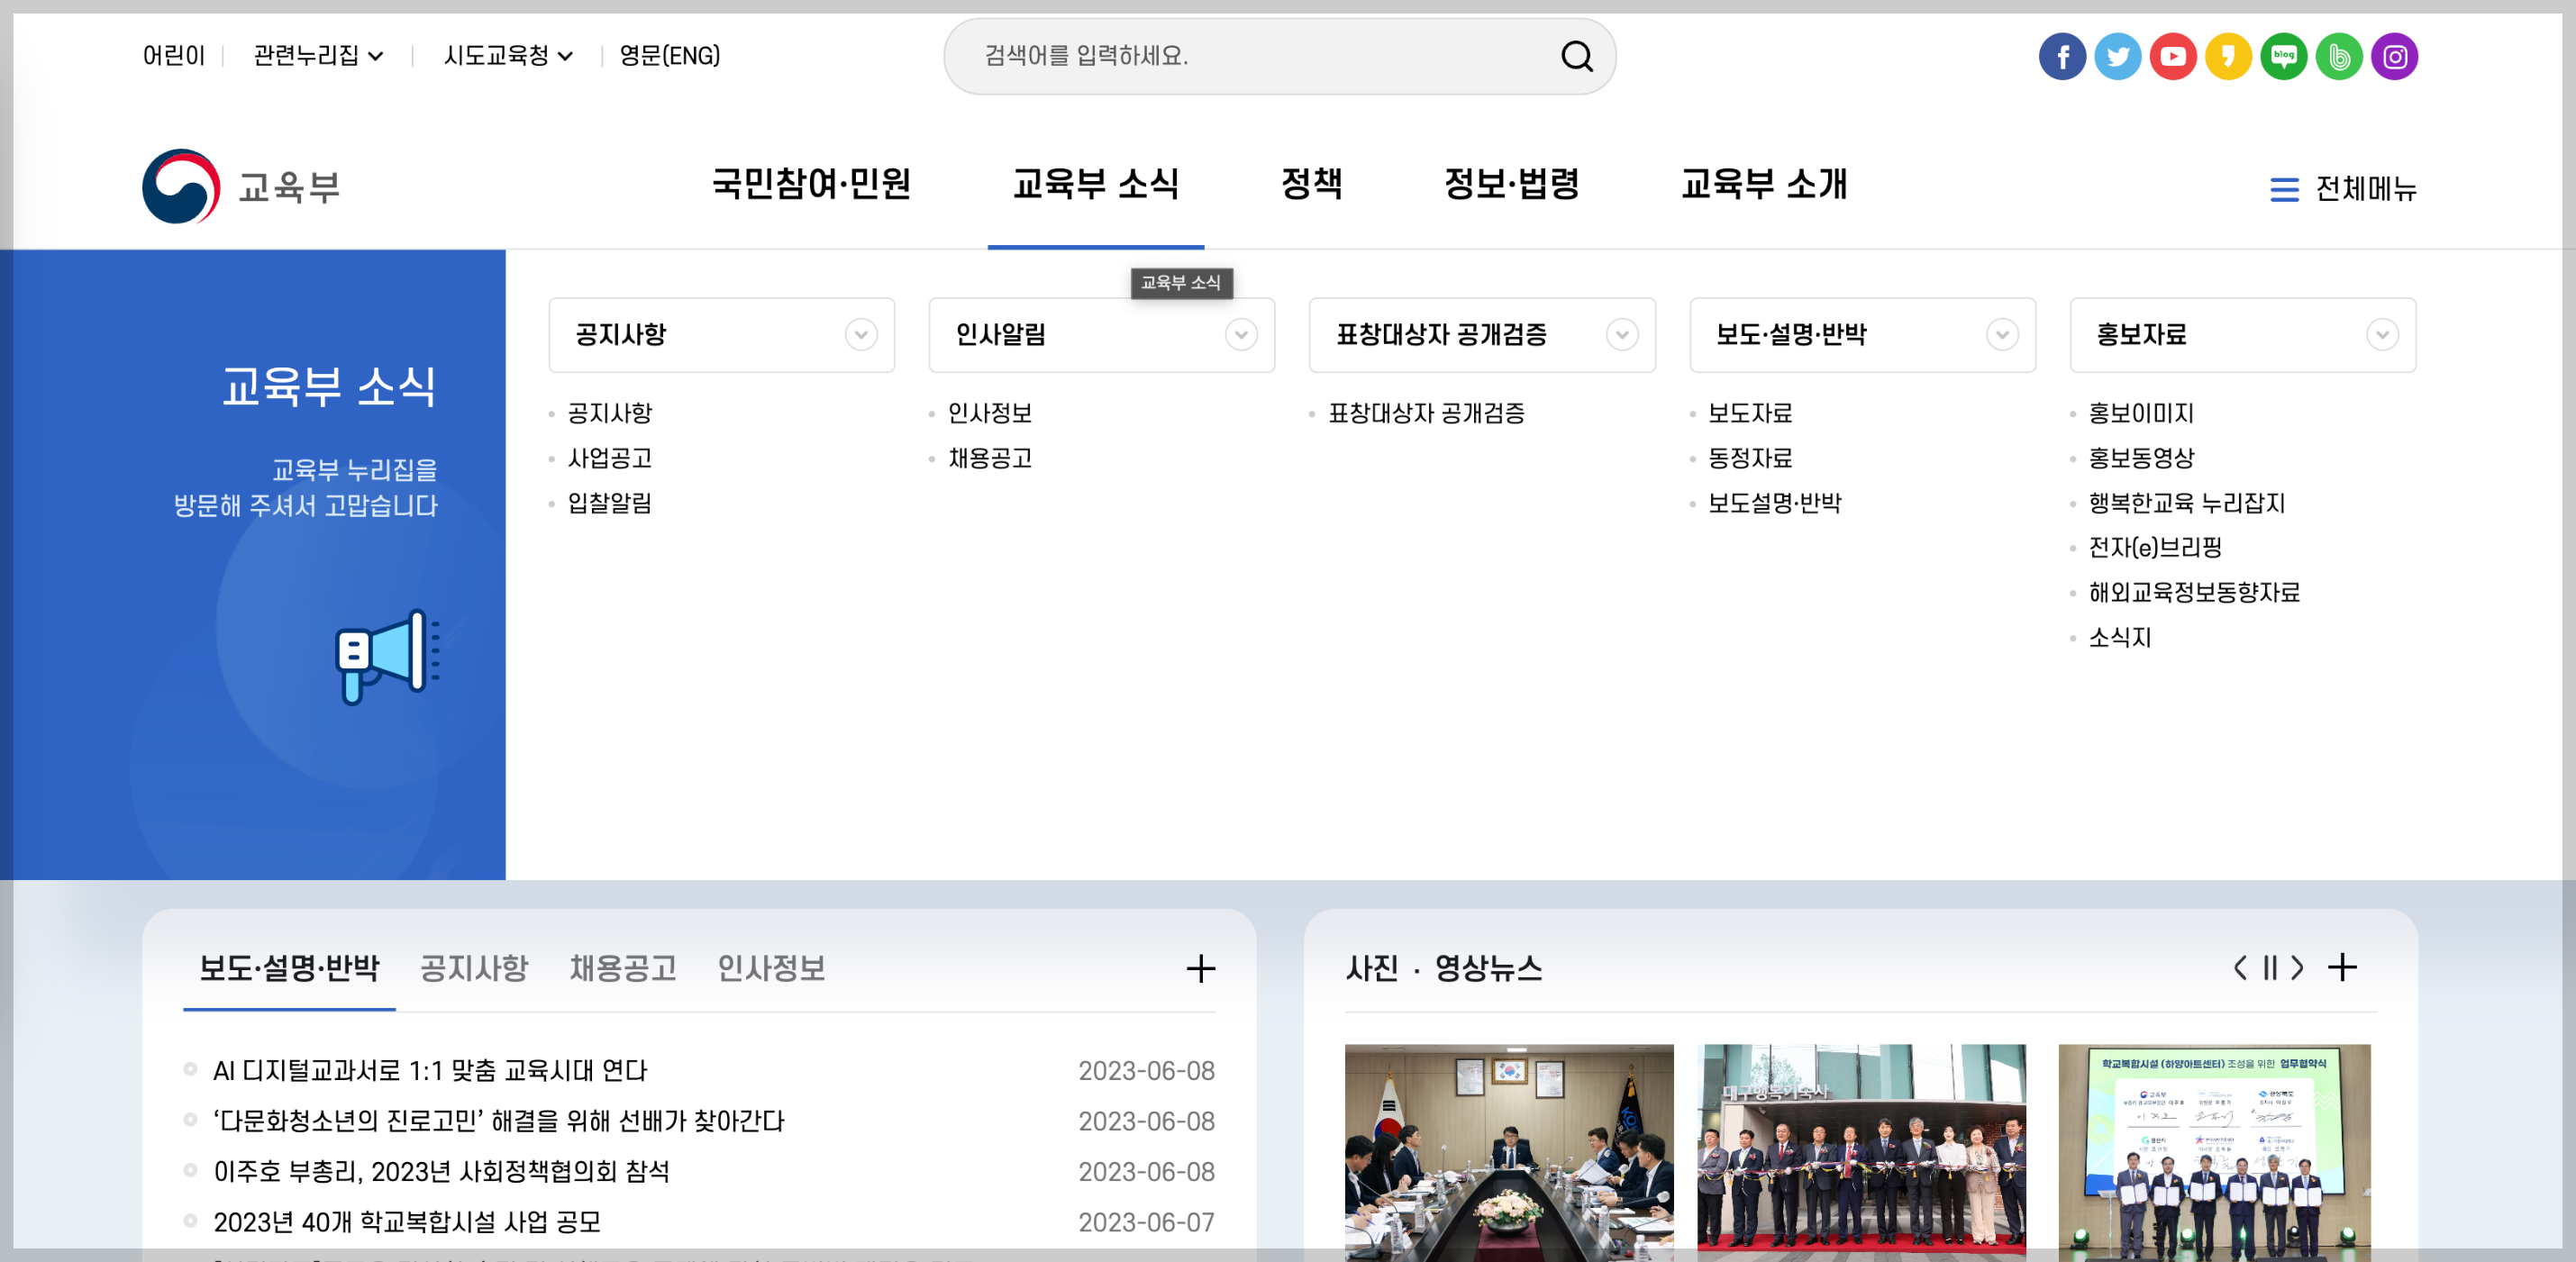Show previous 사진·영상뉴스 slide
The height and width of the screenshot is (1262, 2576).
click(x=2241, y=967)
